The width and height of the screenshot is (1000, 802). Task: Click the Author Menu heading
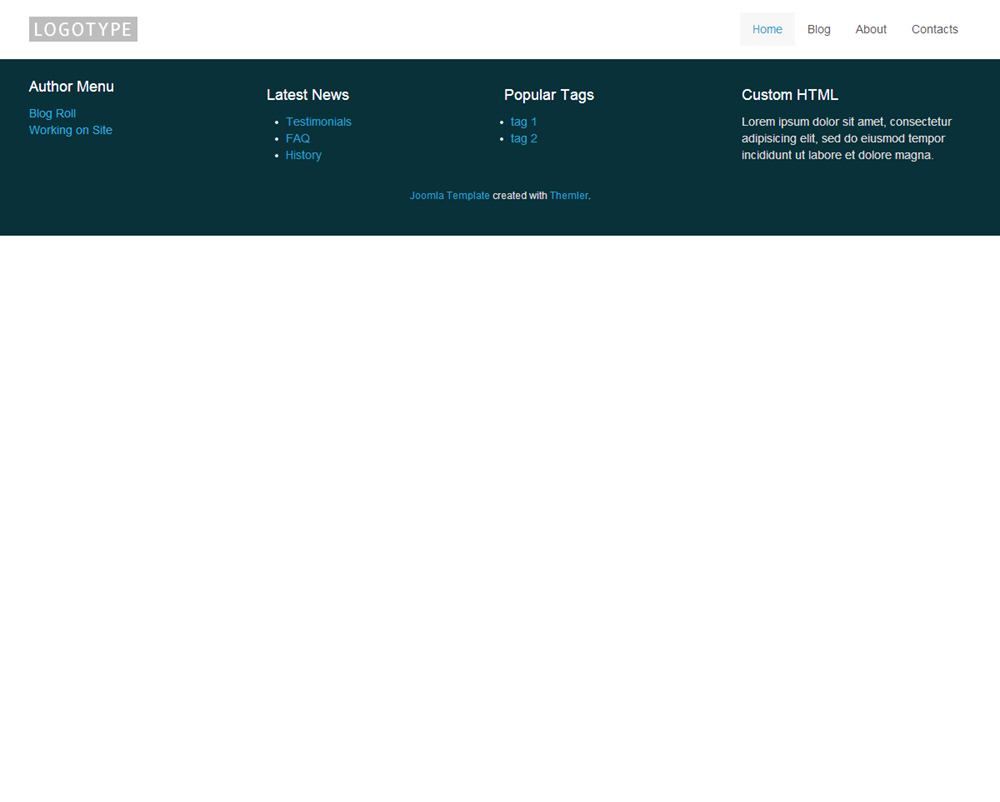71,87
